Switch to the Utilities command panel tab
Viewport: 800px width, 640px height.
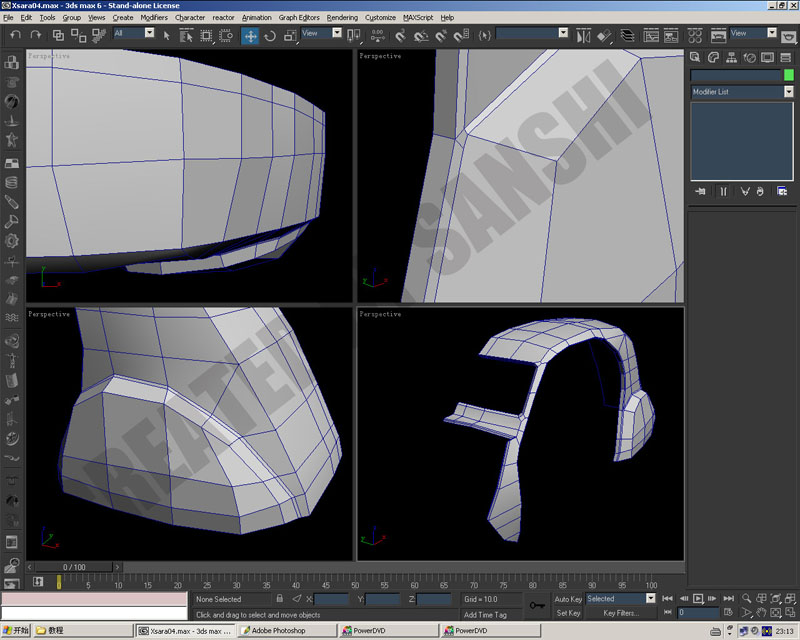786,57
